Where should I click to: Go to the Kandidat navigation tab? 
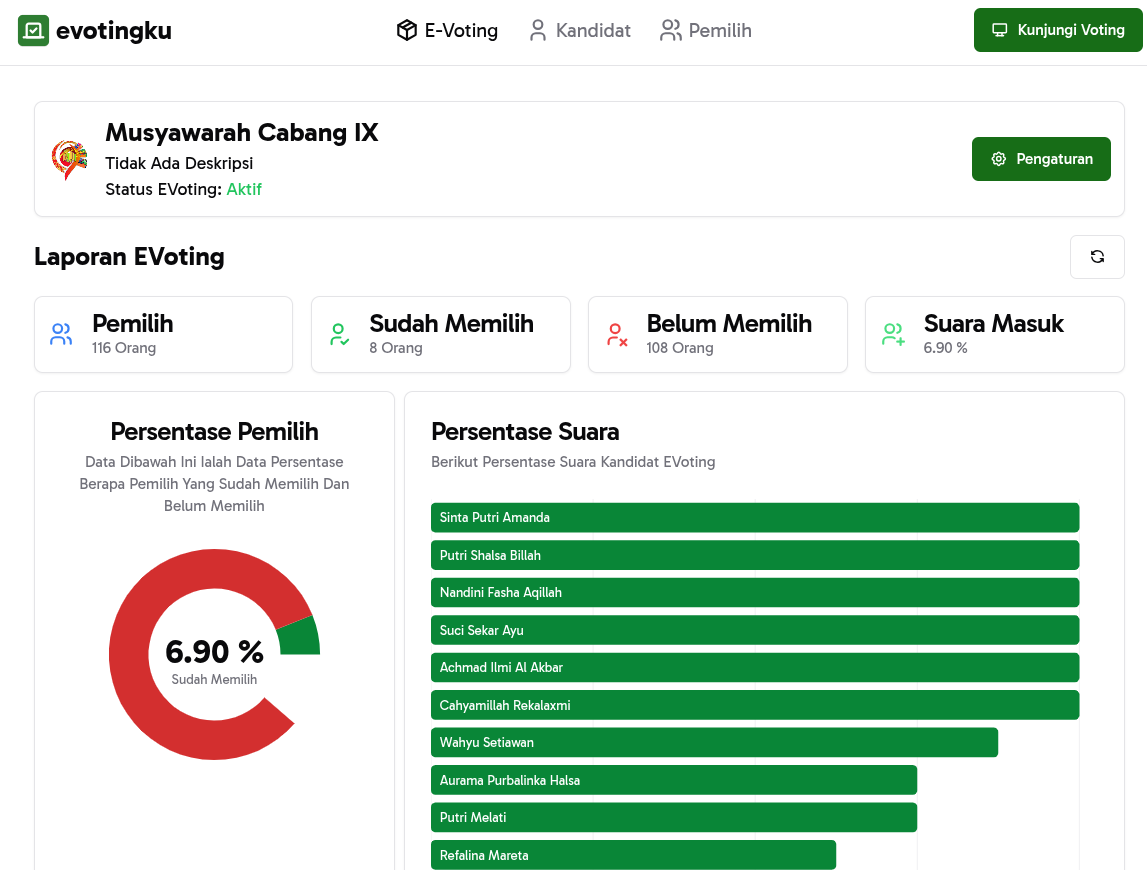tap(579, 31)
